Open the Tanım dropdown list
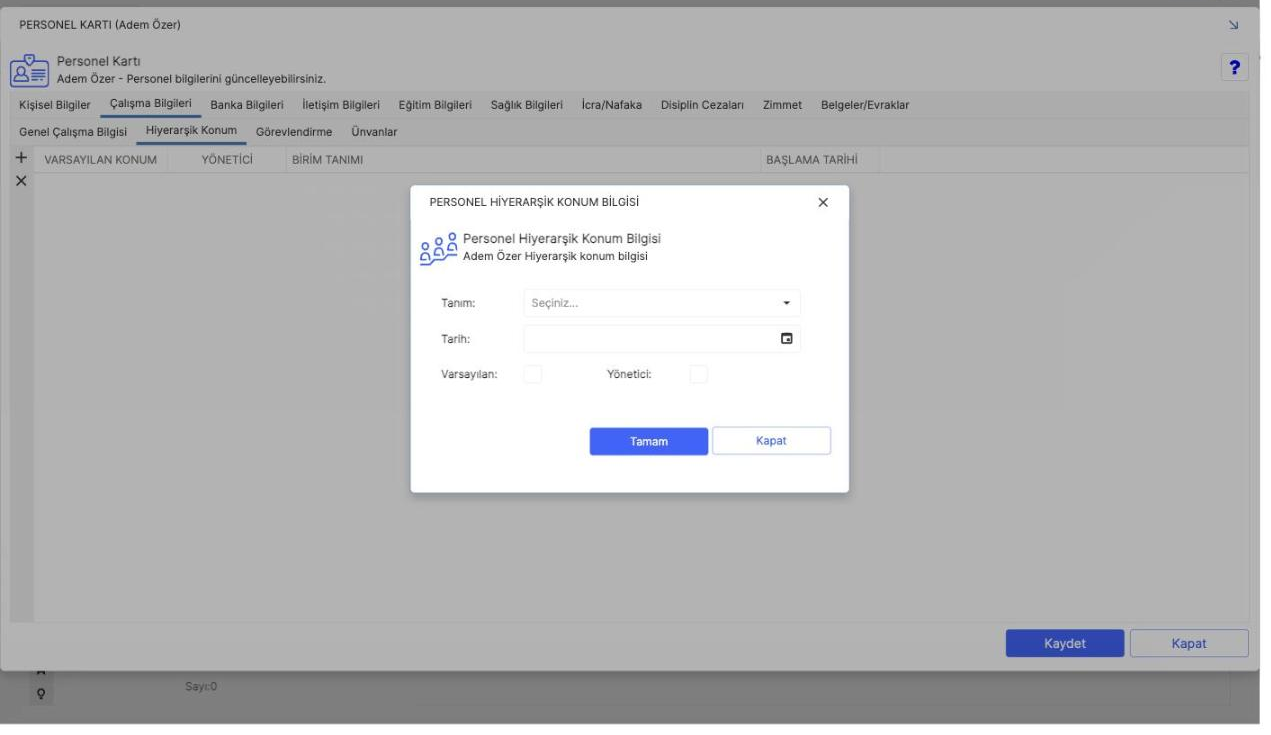 tap(662, 303)
